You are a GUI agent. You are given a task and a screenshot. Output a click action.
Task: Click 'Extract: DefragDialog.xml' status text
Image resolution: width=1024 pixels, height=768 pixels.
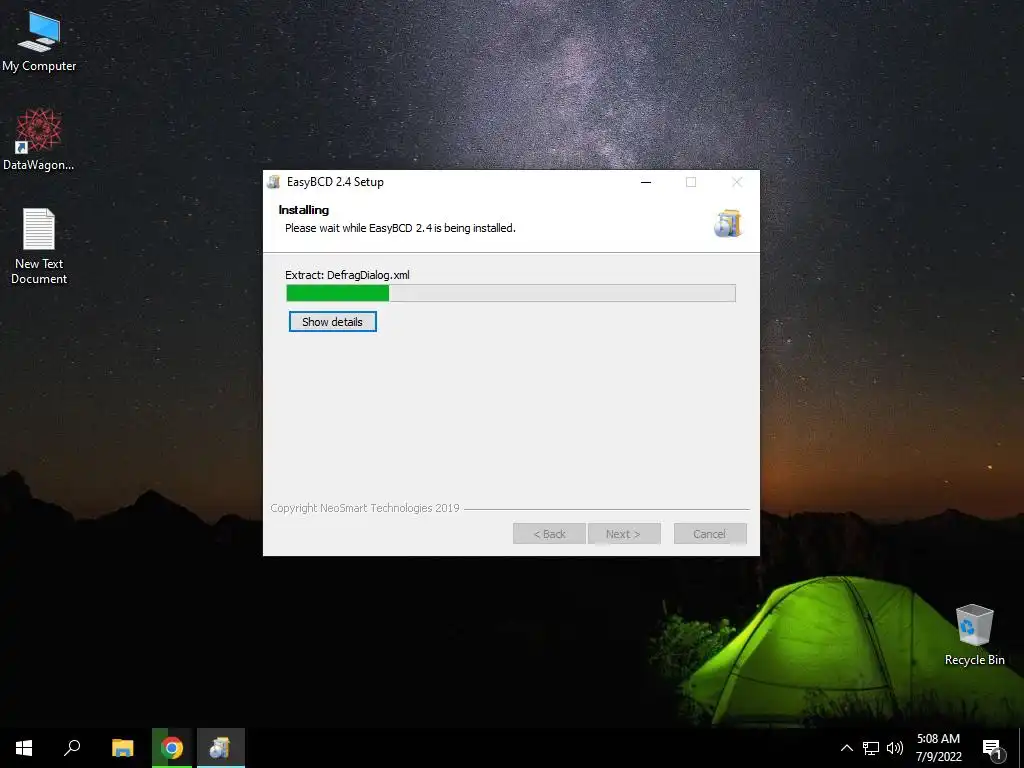pos(347,275)
